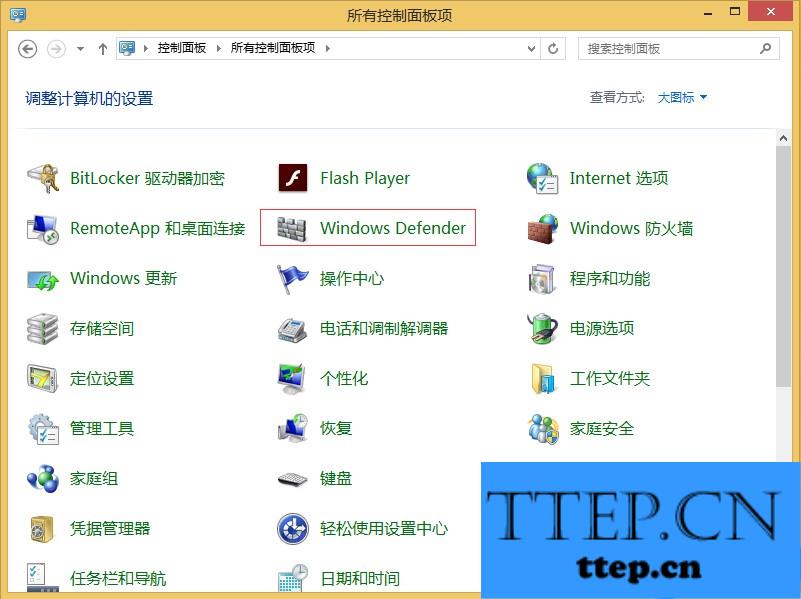Open the 日期和时间 calendar icon
Viewport: 801px width, 599px height.
(293, 578)
